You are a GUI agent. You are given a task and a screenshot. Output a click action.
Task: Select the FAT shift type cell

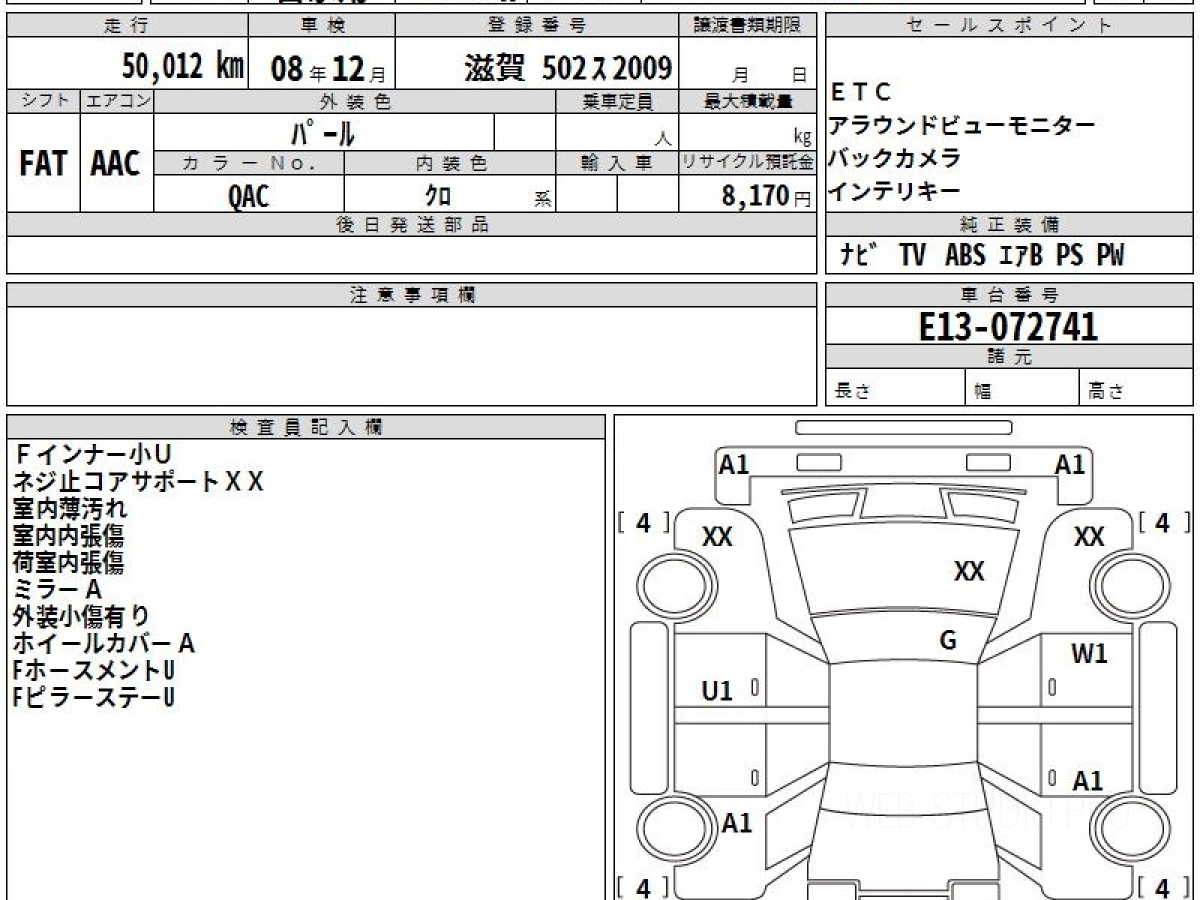click(43, 164)
